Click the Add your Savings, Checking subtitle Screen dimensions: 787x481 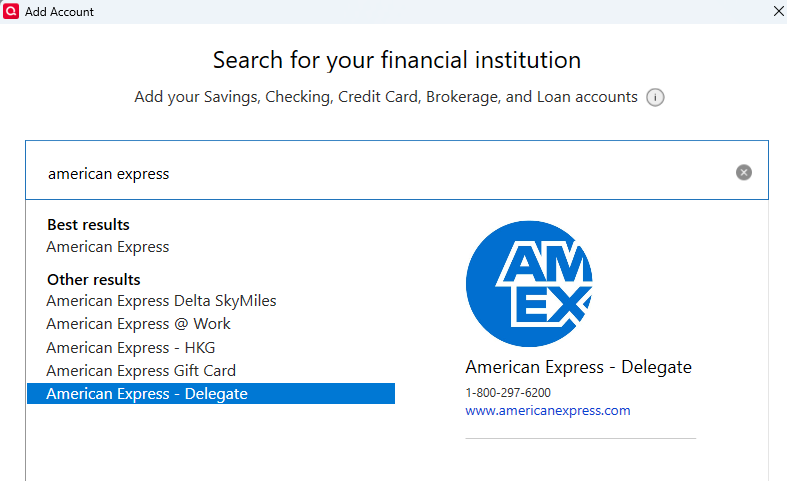click(386, 97)
